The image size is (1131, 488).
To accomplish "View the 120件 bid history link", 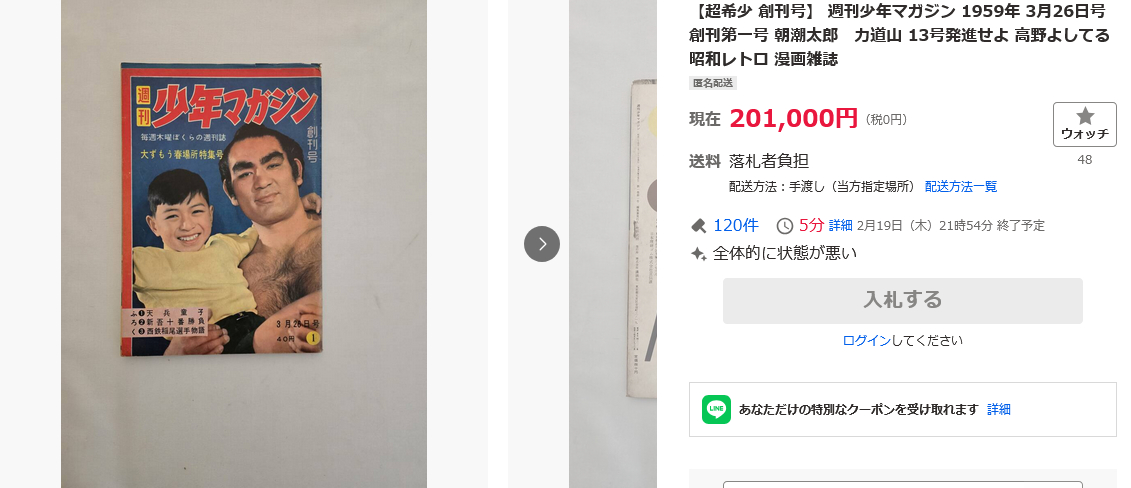I will click(x=736, y=226).
